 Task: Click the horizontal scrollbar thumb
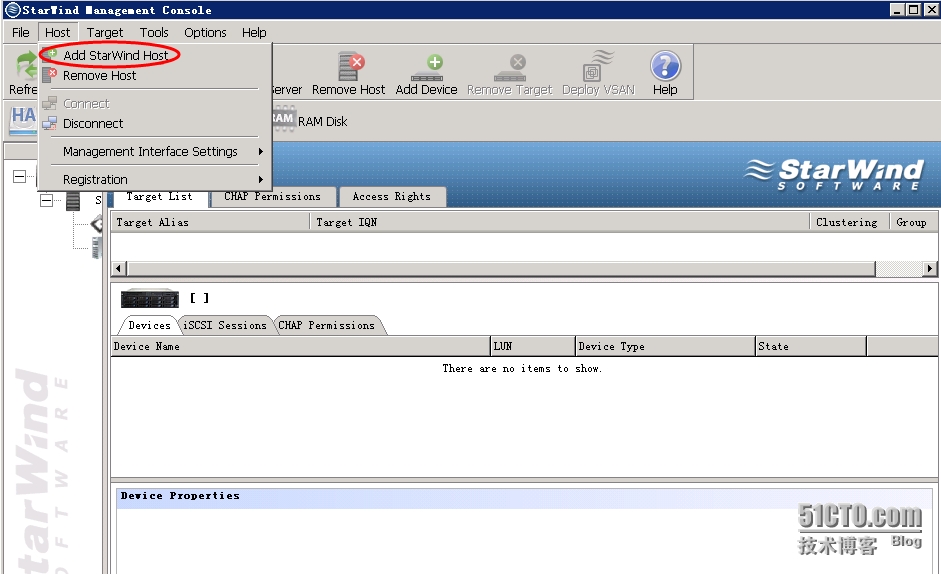point(501,268)
